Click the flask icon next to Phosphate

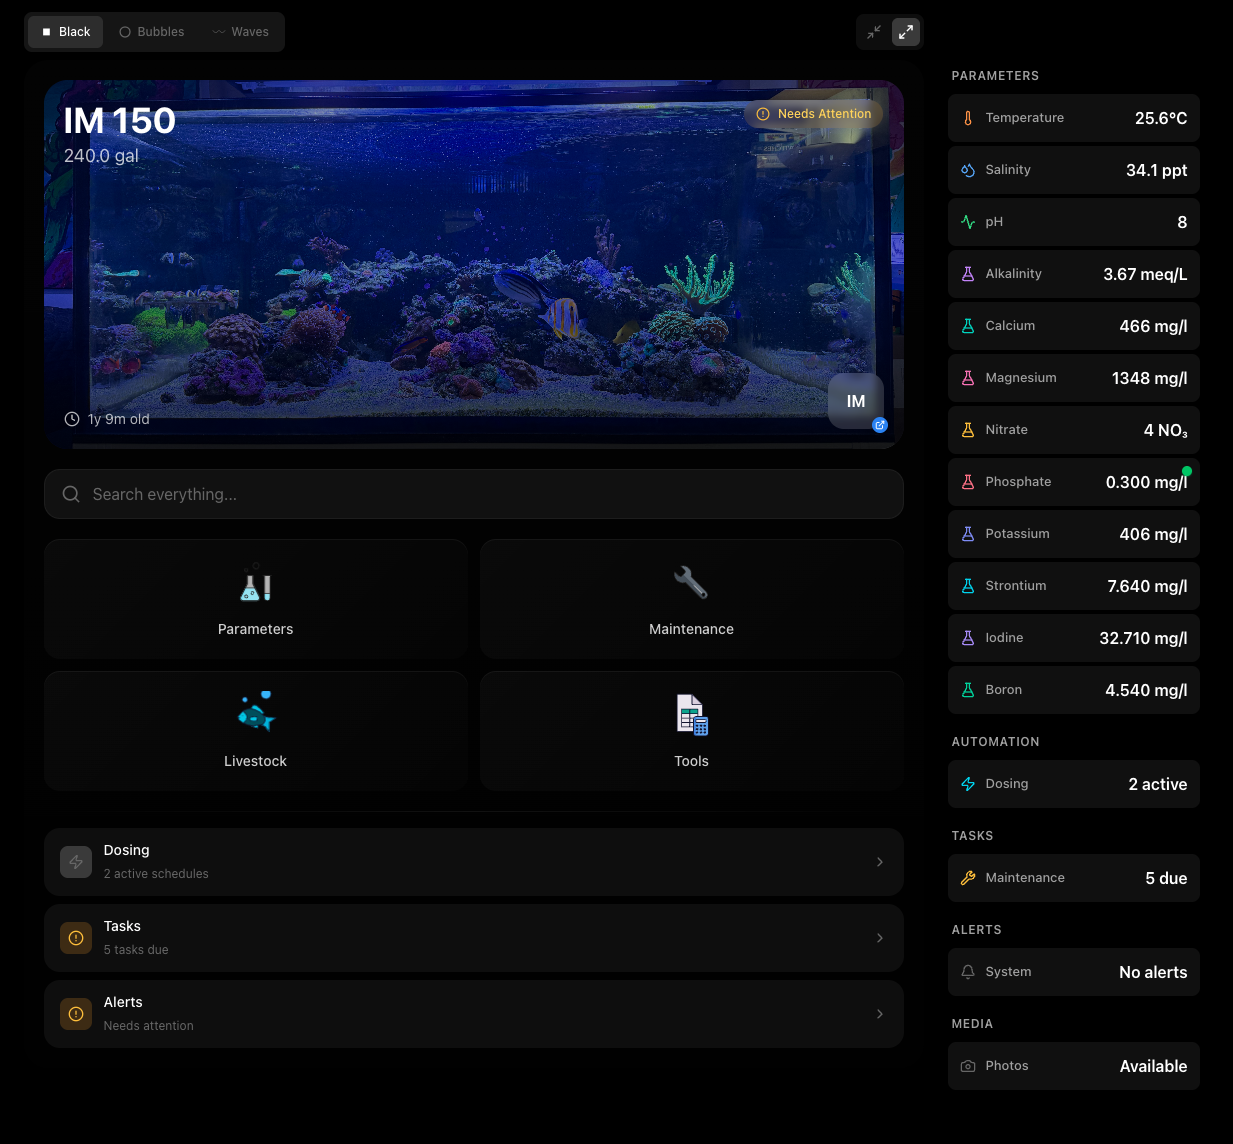(968, 482)
